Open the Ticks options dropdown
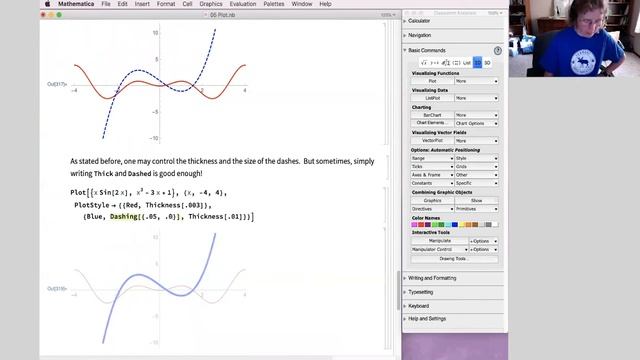Image resolution: width=640 pixels, height=360 pixels. 432,167
